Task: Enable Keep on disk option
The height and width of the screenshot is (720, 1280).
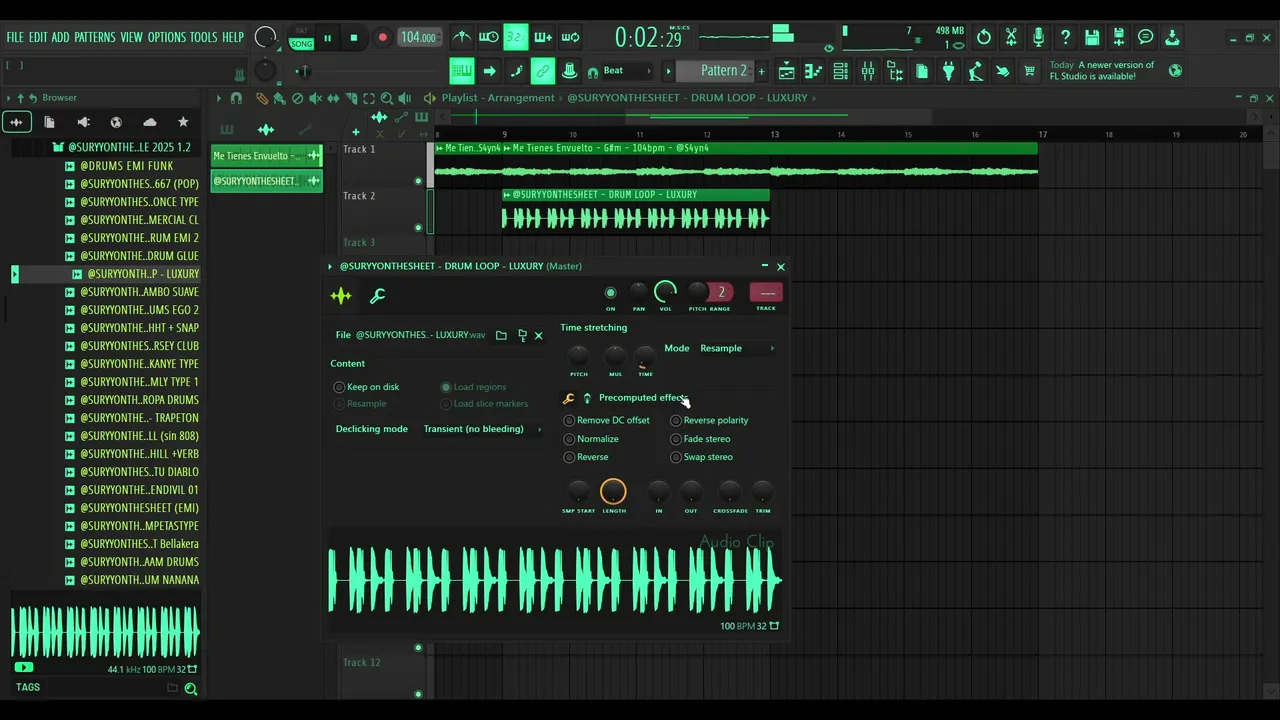Action: [x=367, y=387]
